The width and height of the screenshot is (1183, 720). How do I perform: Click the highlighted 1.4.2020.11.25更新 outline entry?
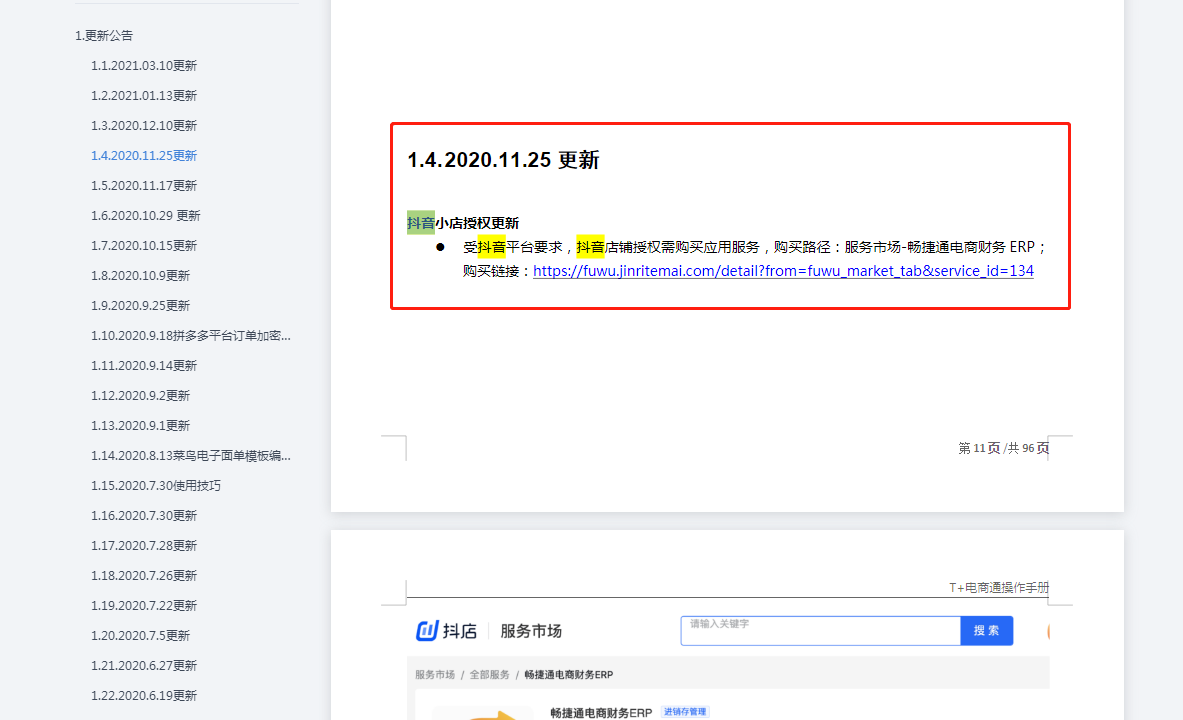click(144, 155)
